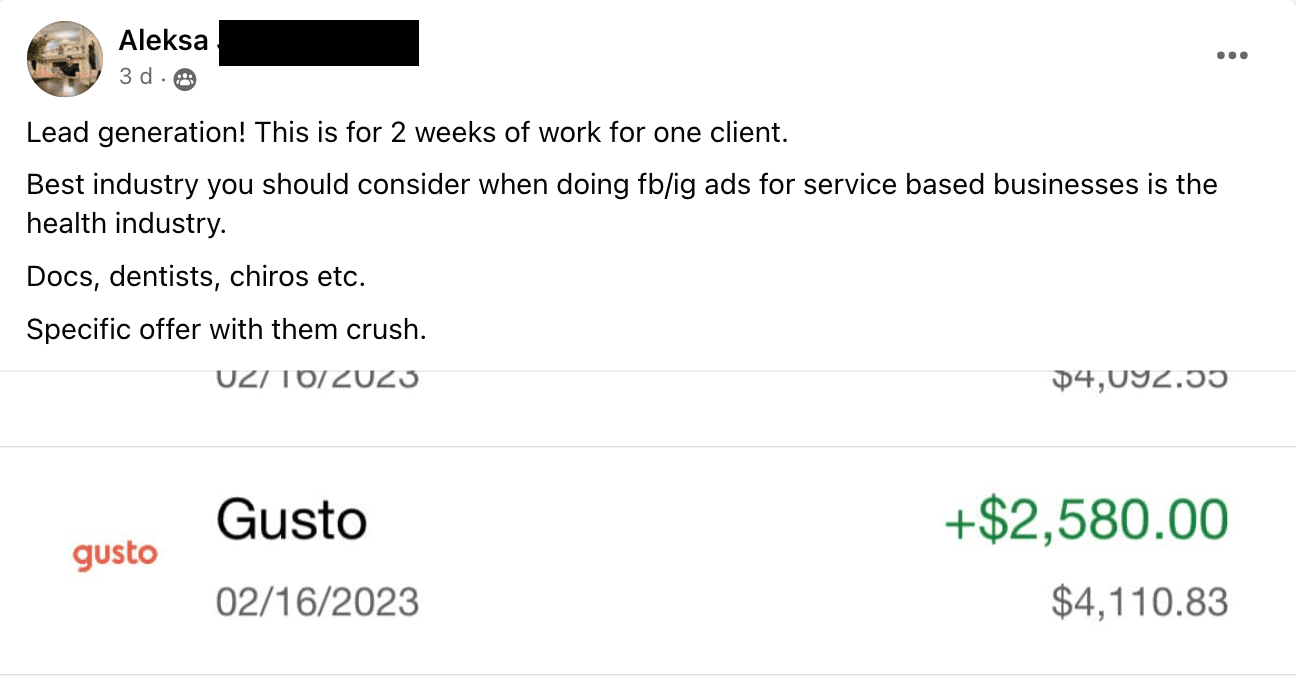Click the cut-off $4,092.55 amount
Viewport: 1296px width, 696px height.
pos(1140,379)
